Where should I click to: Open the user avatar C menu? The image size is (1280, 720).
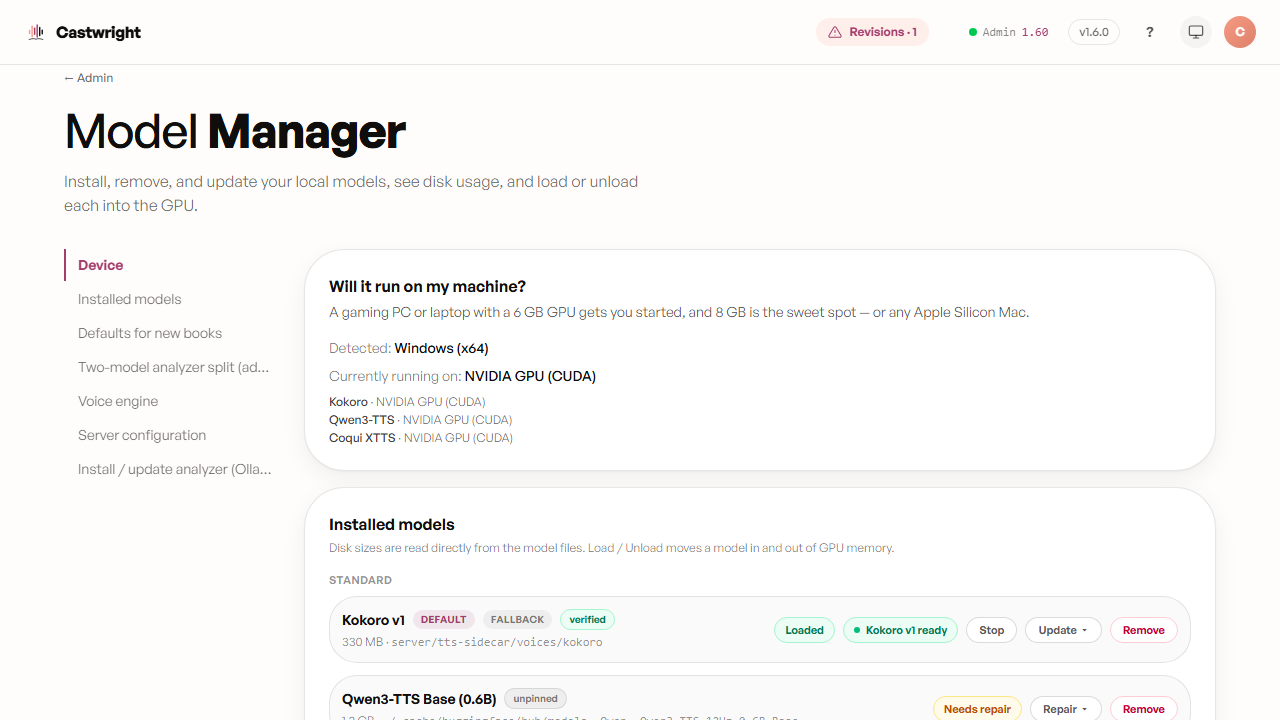1240,32
